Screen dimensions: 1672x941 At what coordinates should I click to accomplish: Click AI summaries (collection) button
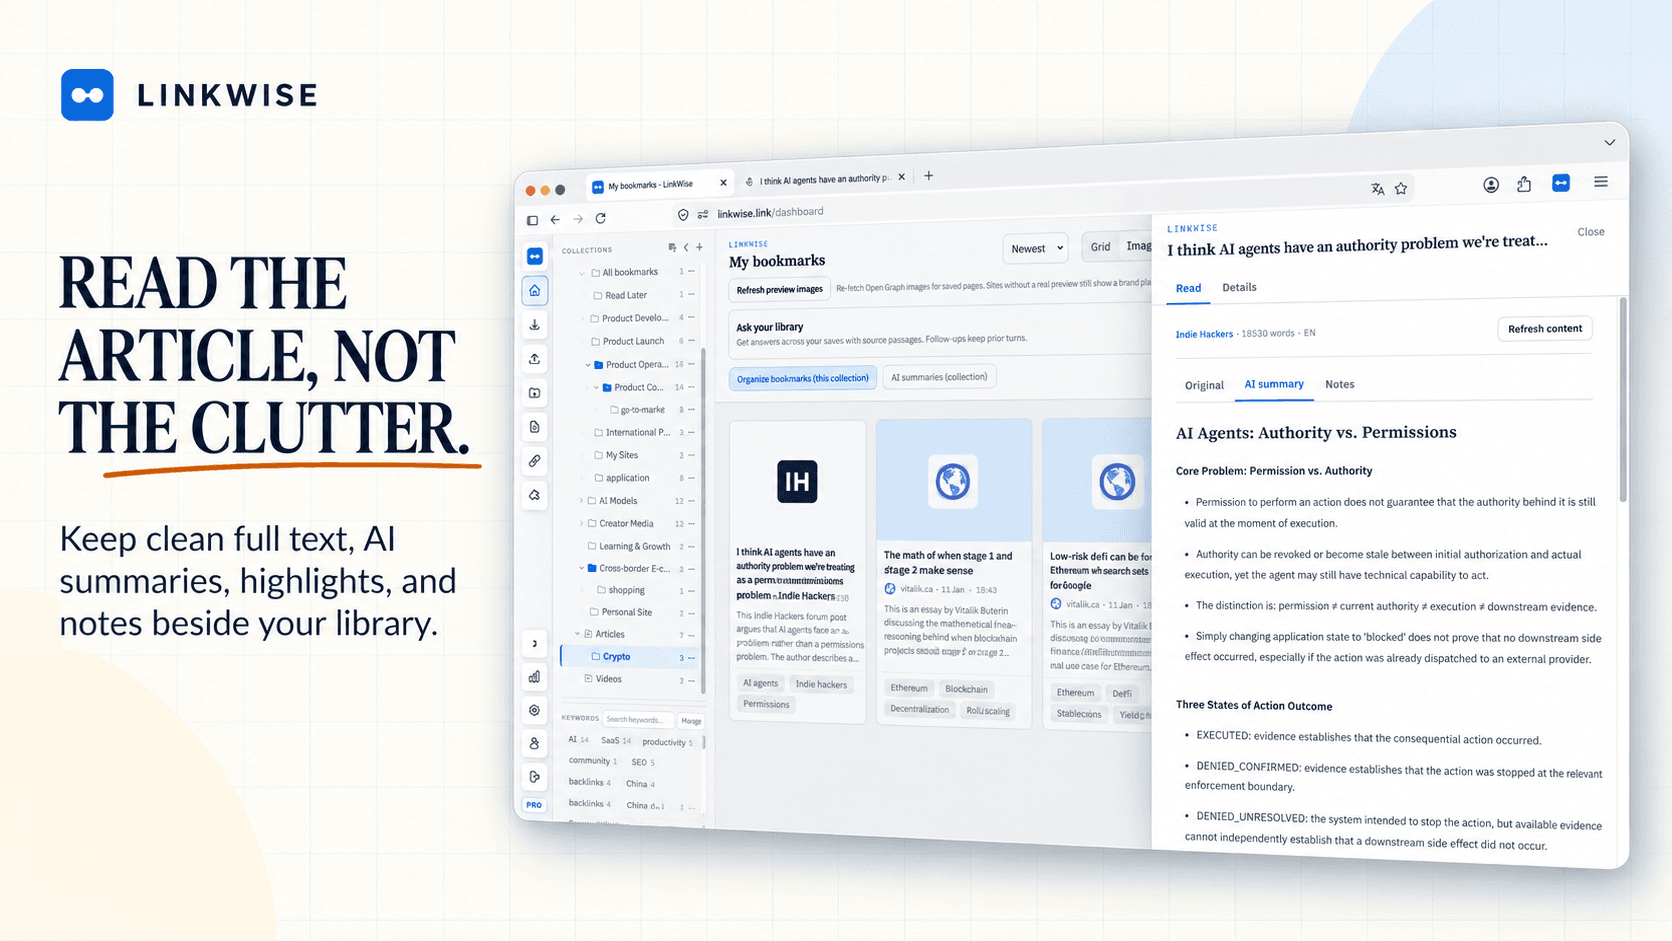(x=939, y=377)
